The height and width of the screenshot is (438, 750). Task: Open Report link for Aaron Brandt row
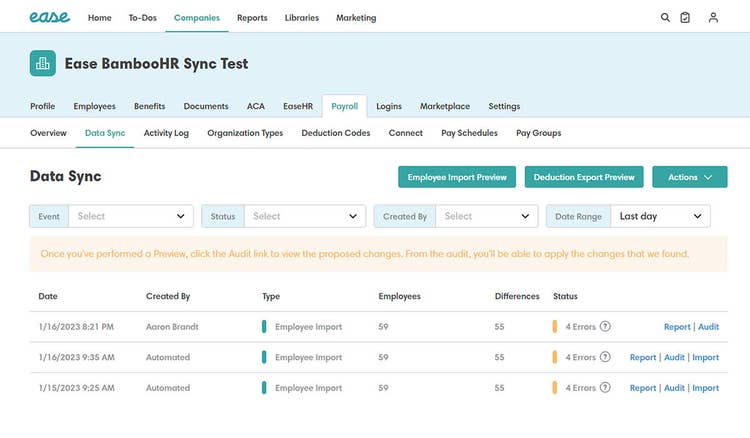pos(677,327)
